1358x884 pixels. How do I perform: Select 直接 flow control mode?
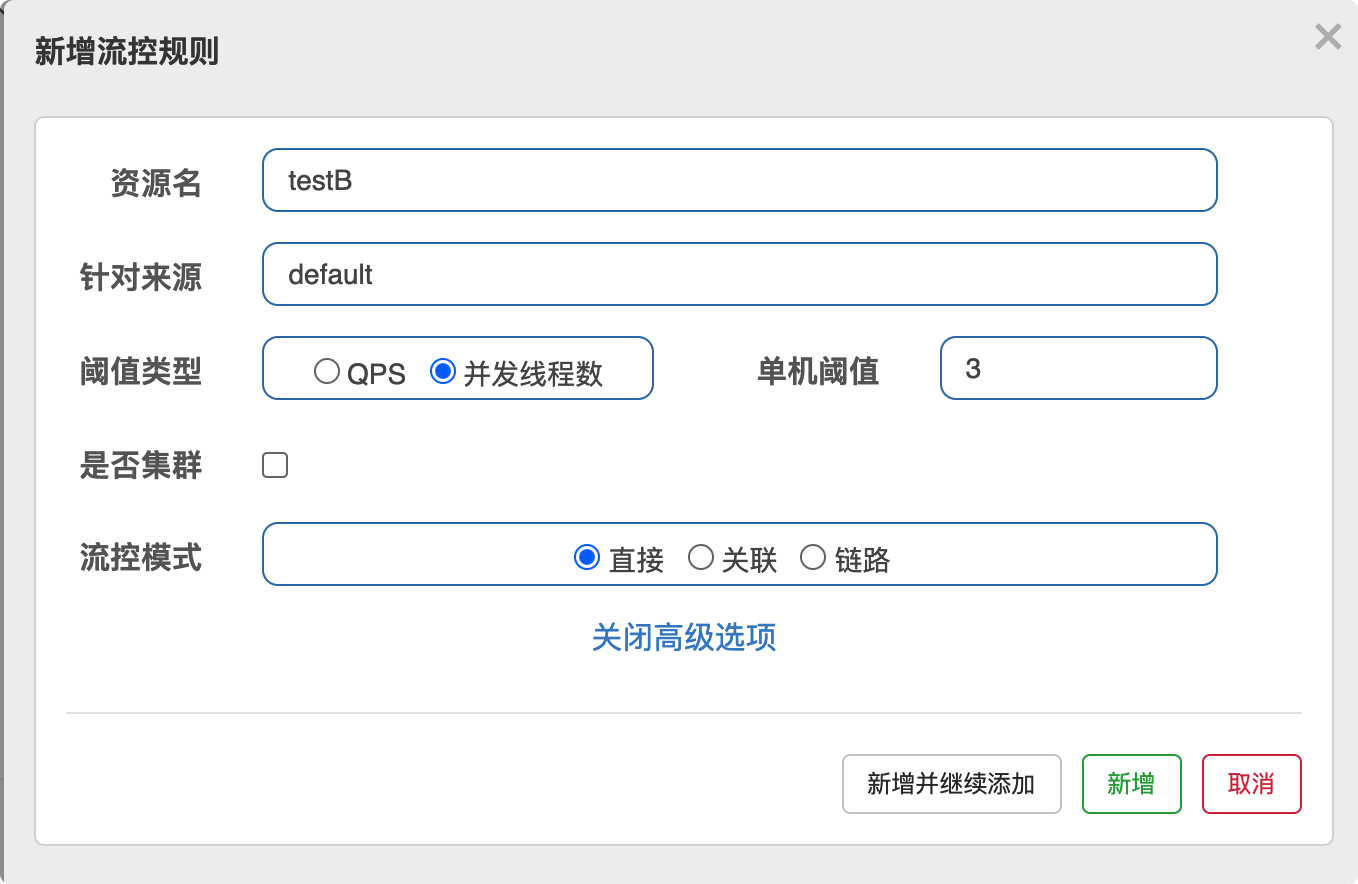[x=587, y=557]
